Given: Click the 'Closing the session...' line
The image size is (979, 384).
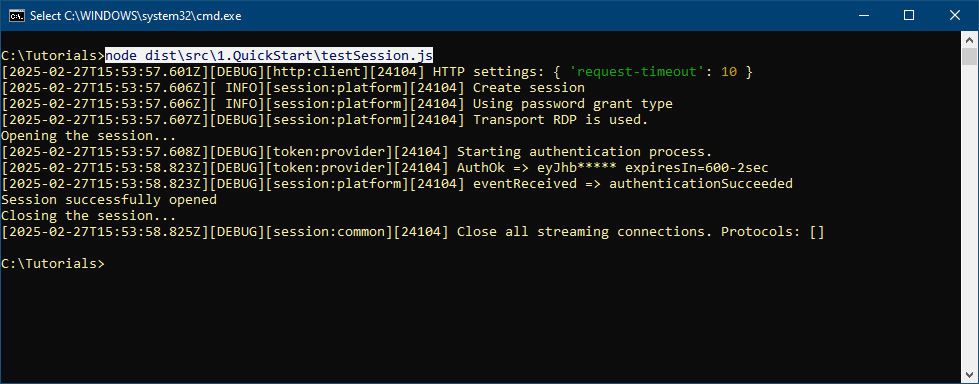Looking at the screenshot, I should tap(89, 215).
